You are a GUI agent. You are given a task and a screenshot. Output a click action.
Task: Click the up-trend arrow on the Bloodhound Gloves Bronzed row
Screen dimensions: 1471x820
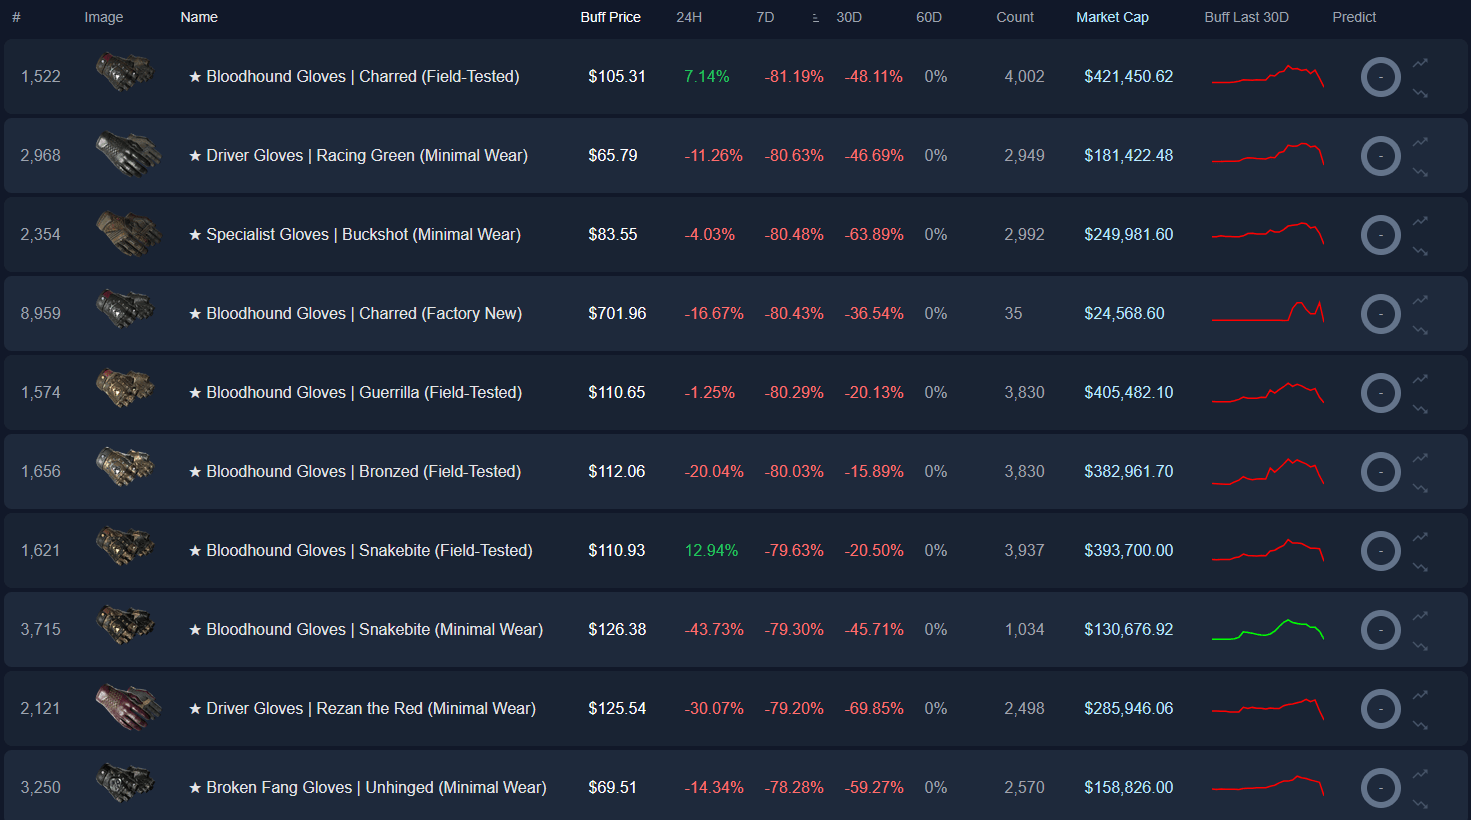(1420, 456)
